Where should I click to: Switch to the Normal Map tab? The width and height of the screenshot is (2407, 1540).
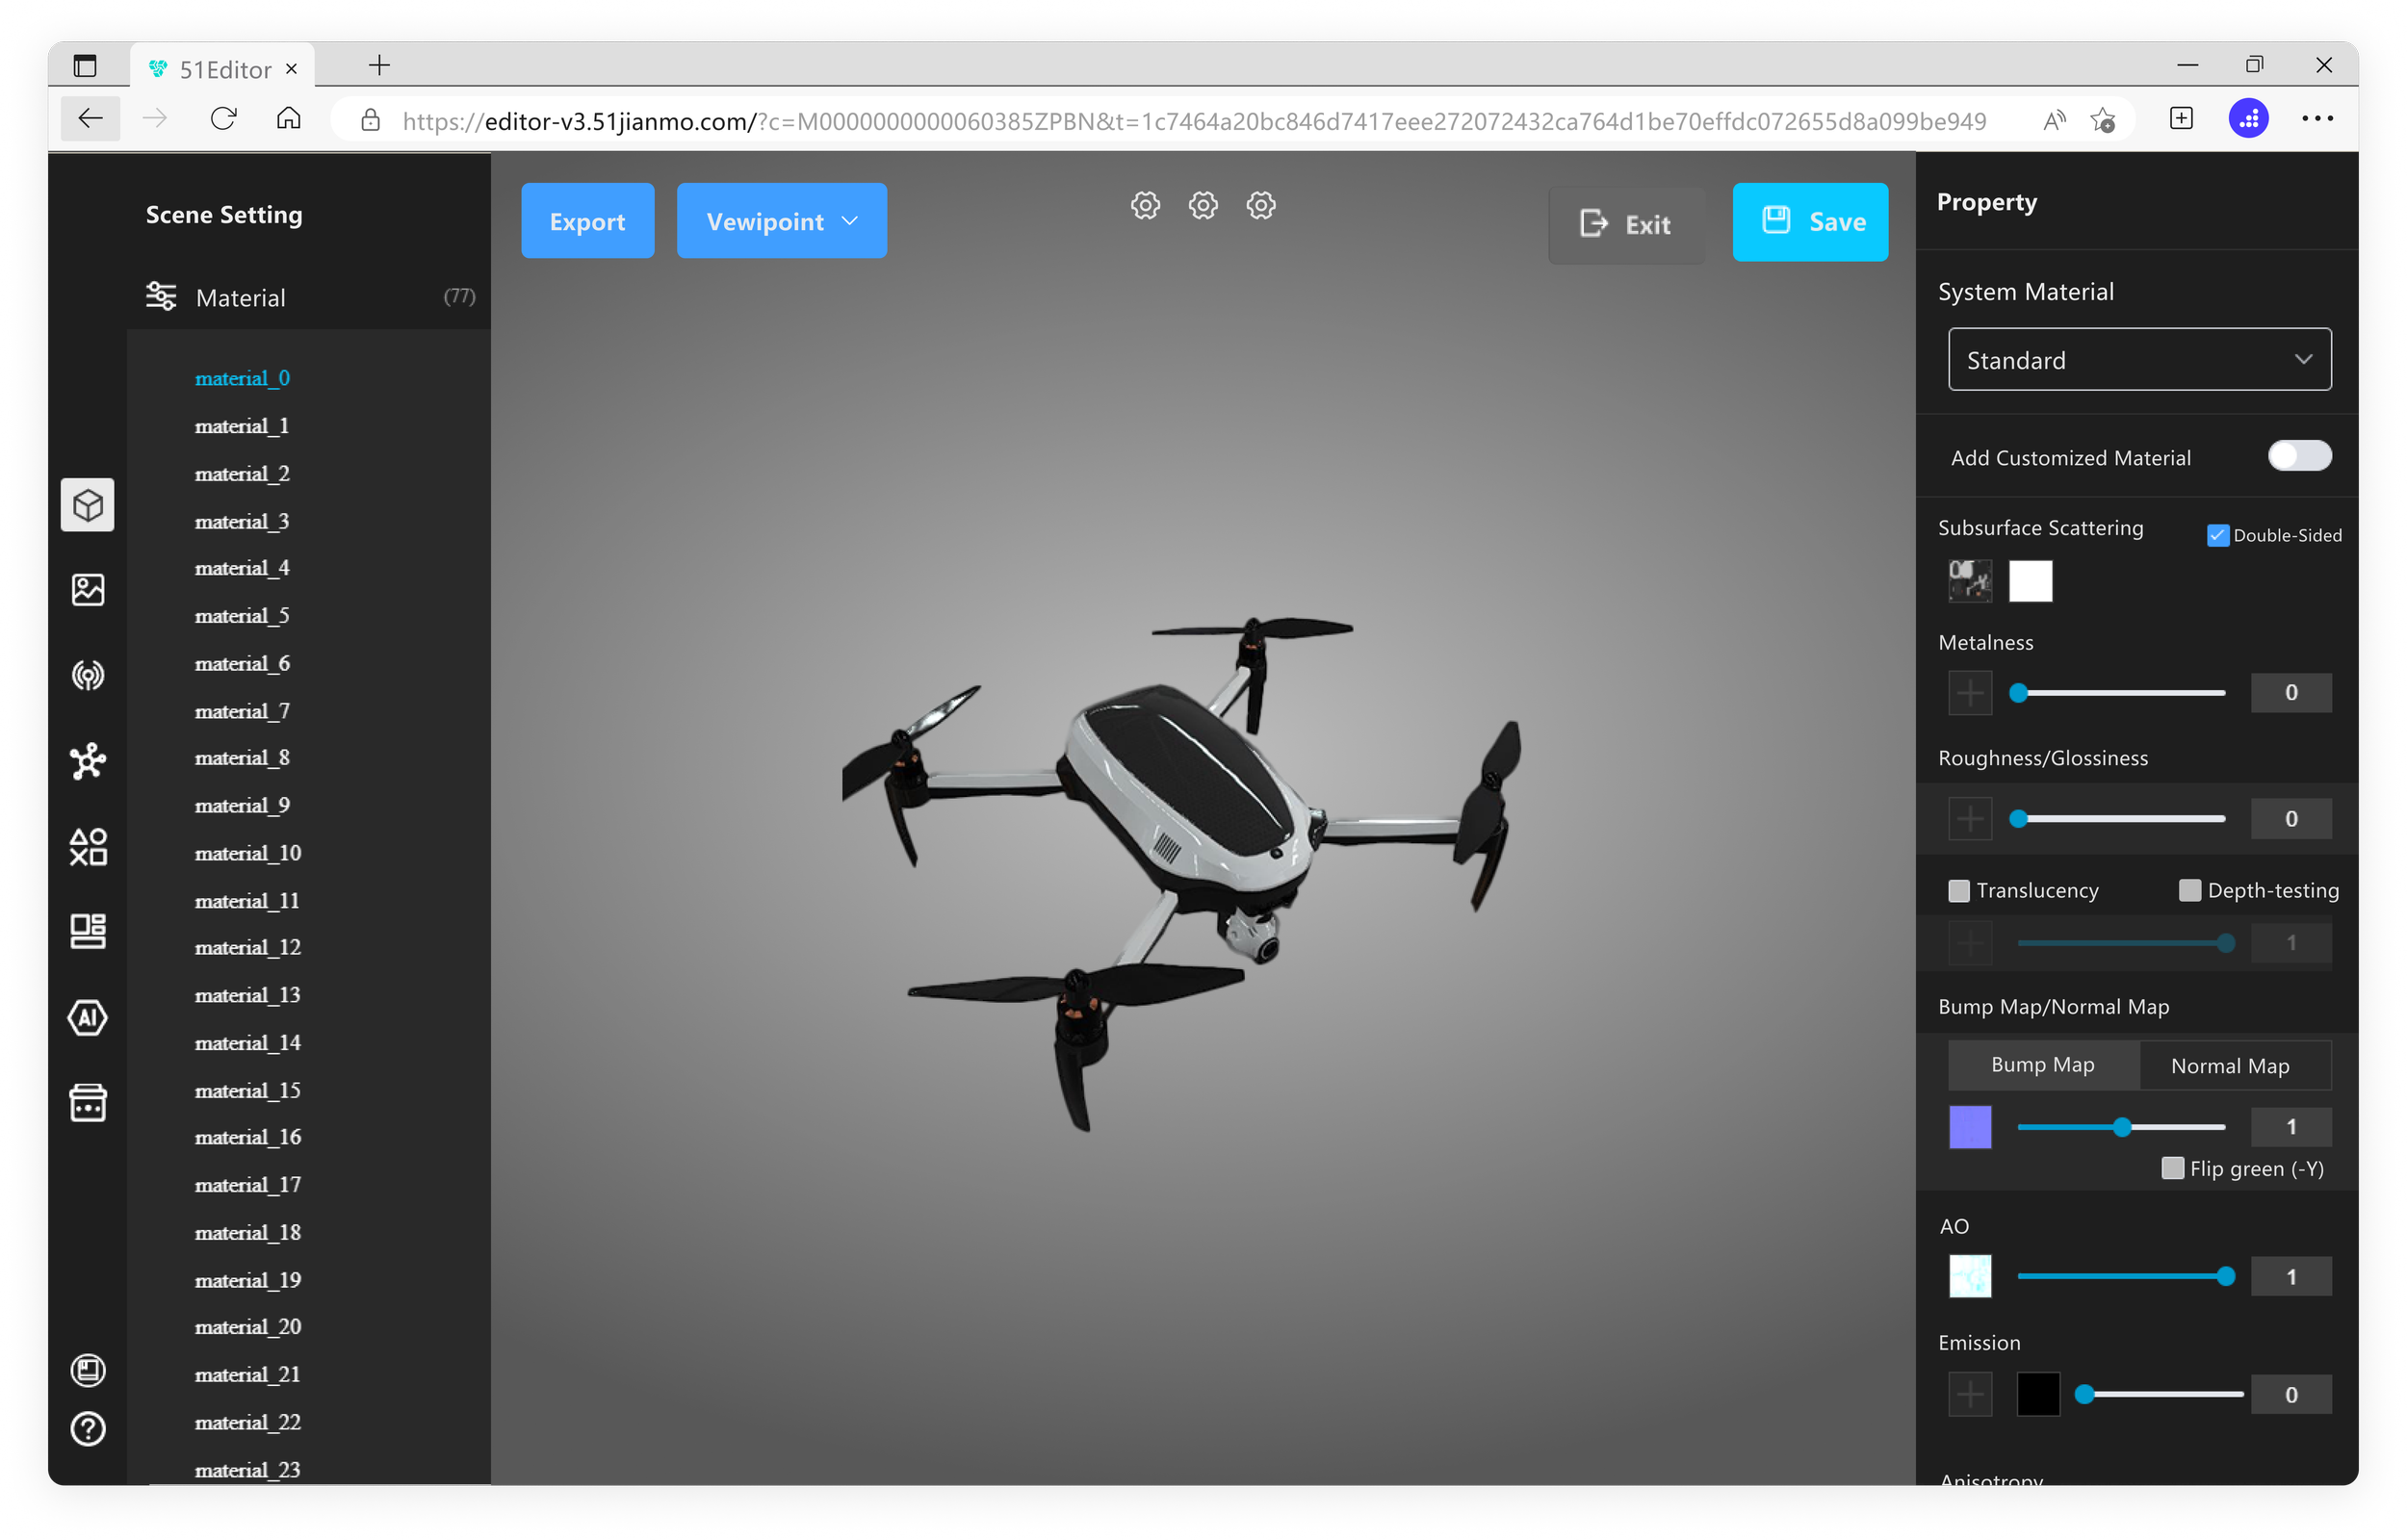pos(2230,1066)
